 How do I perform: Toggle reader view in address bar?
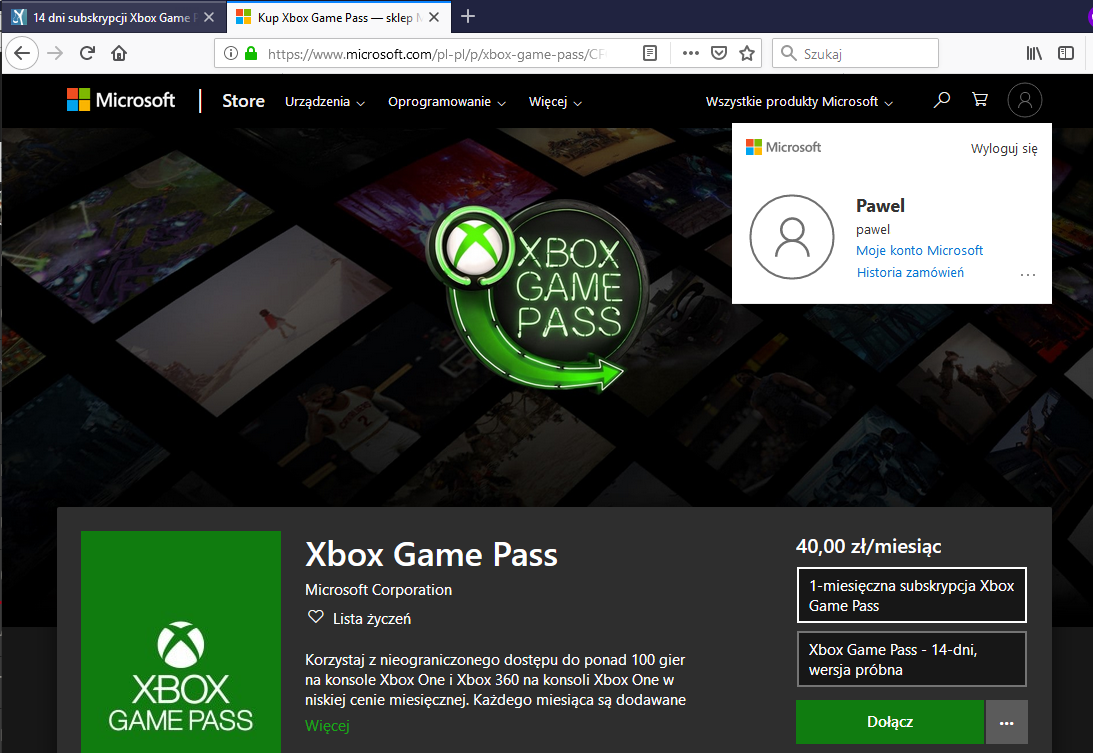(x=650, y=53)
